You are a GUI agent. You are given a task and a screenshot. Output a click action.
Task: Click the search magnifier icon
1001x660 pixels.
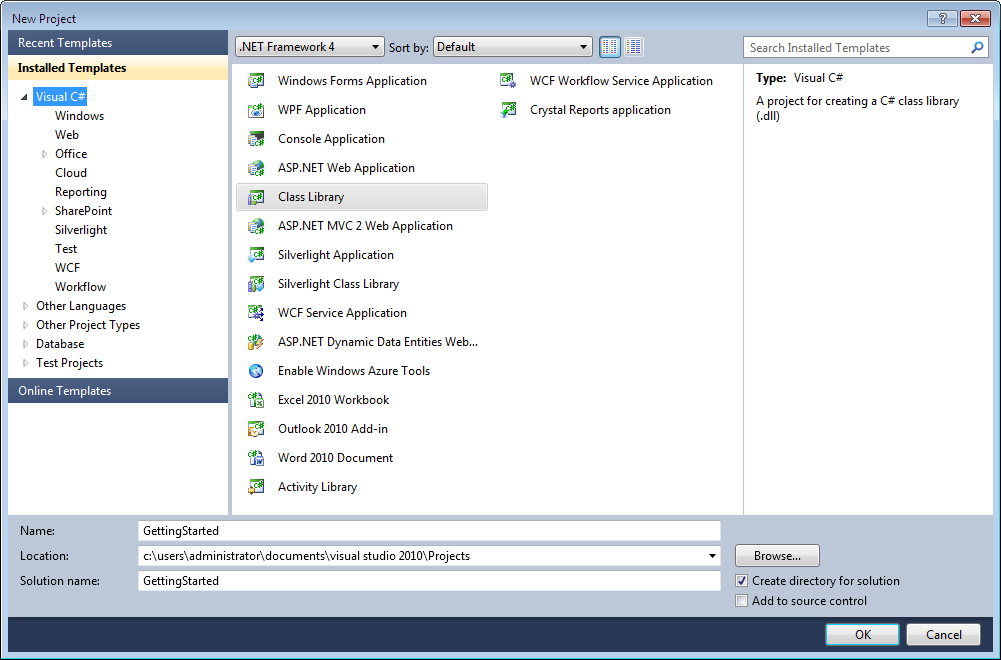pos(977,47)
